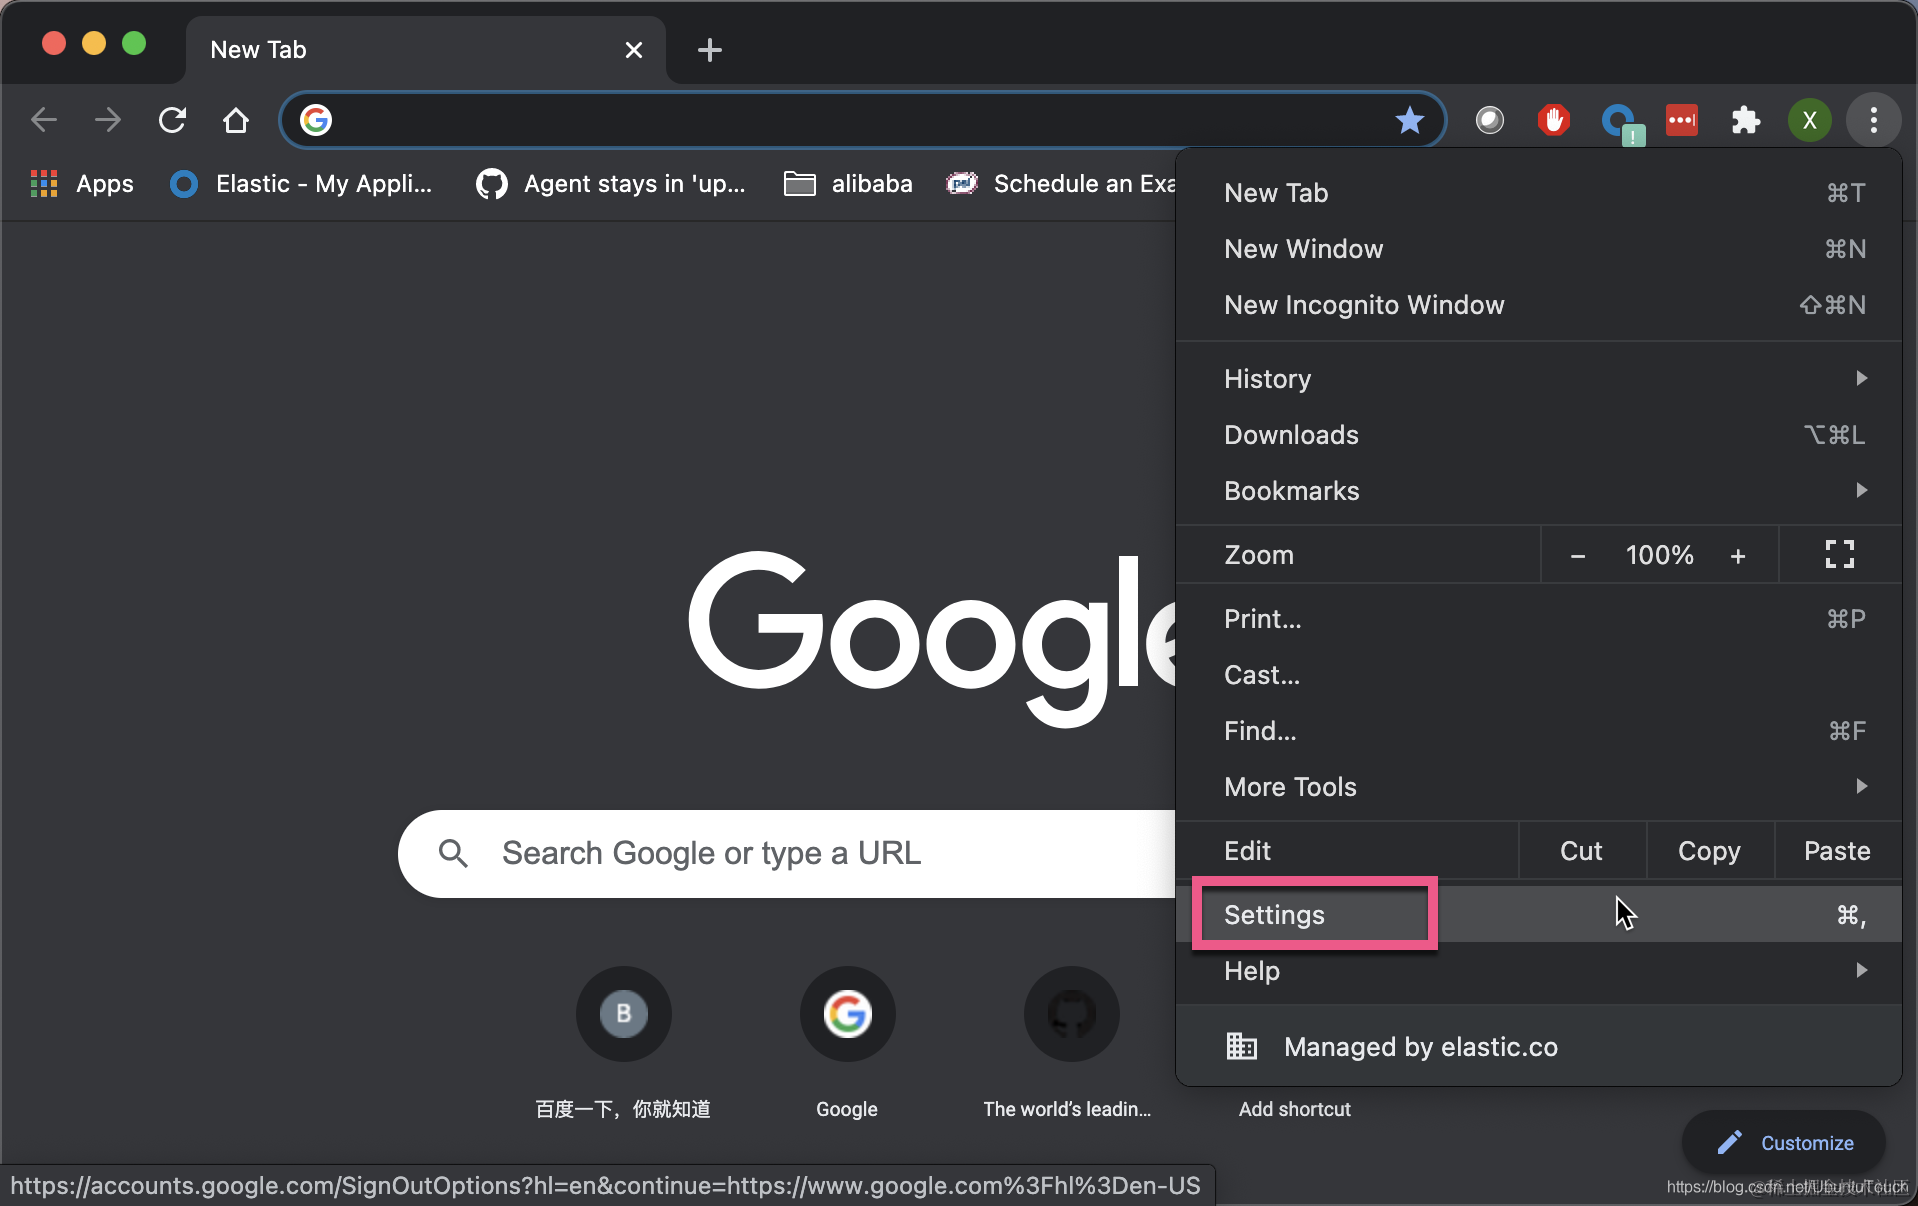Open the Extensions puzzle piece menu
This screenshot has width=1918, height=1206.
tap(1746, 120)
